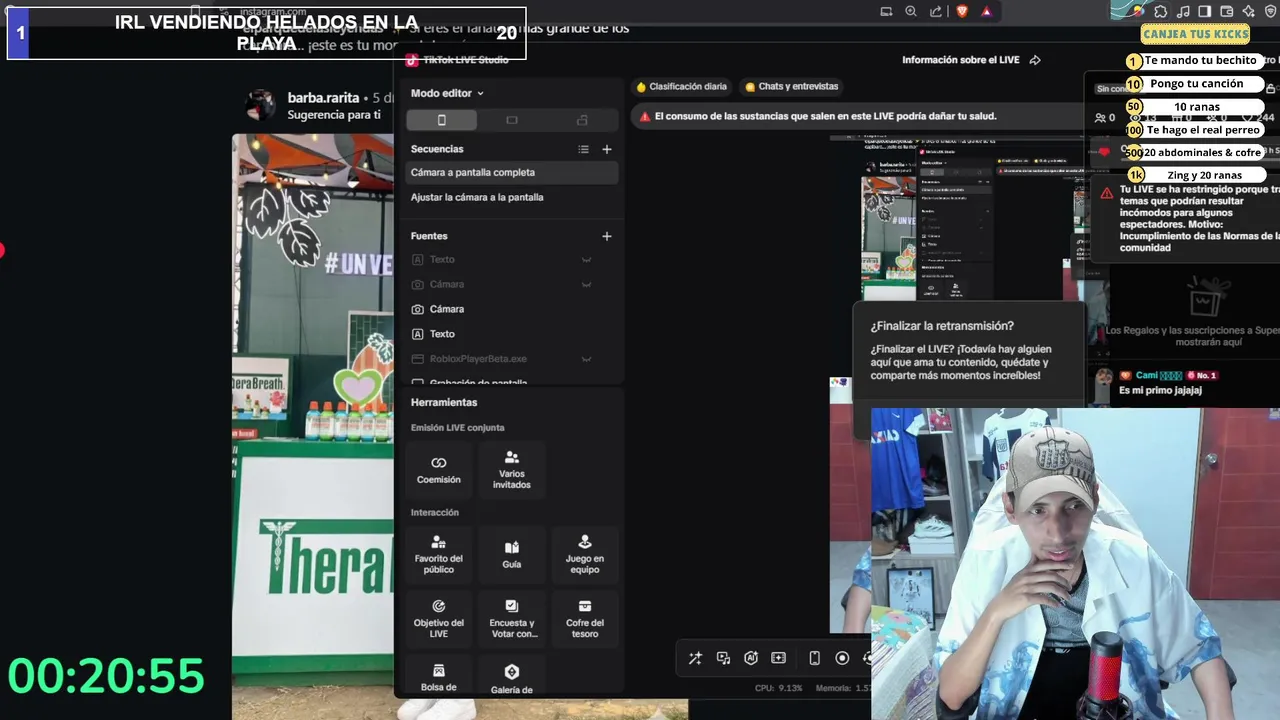1280x720 pixels.
Task: Open the Brave wallet icon
Action: tap(1227, 11)
